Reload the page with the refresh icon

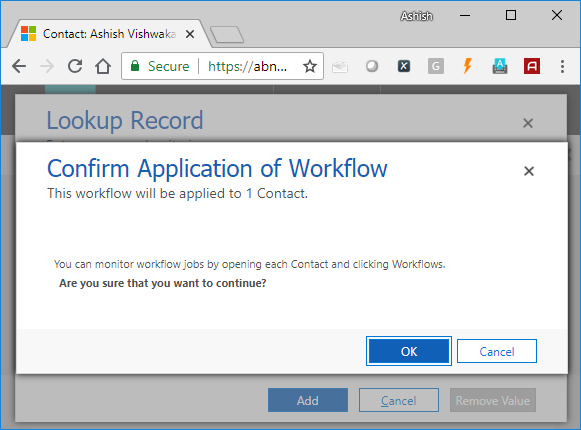coord(75,66)
